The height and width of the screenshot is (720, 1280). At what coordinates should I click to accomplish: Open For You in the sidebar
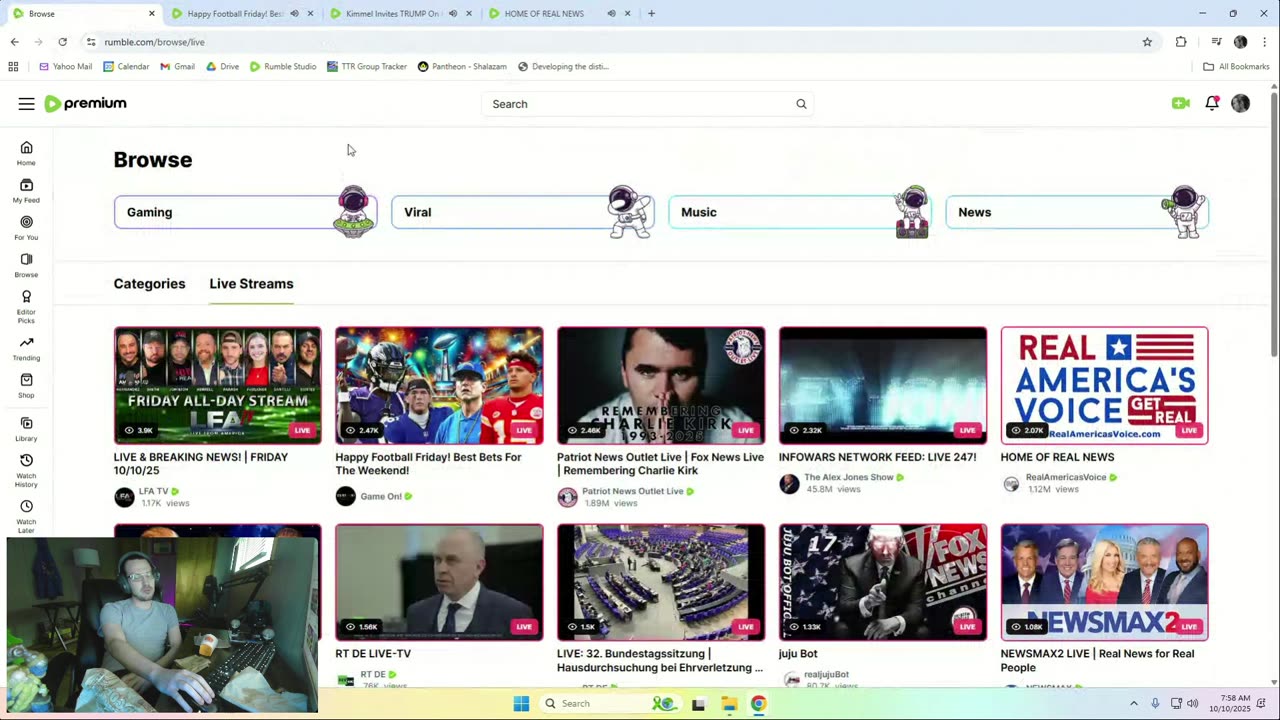tap(26, 228)
